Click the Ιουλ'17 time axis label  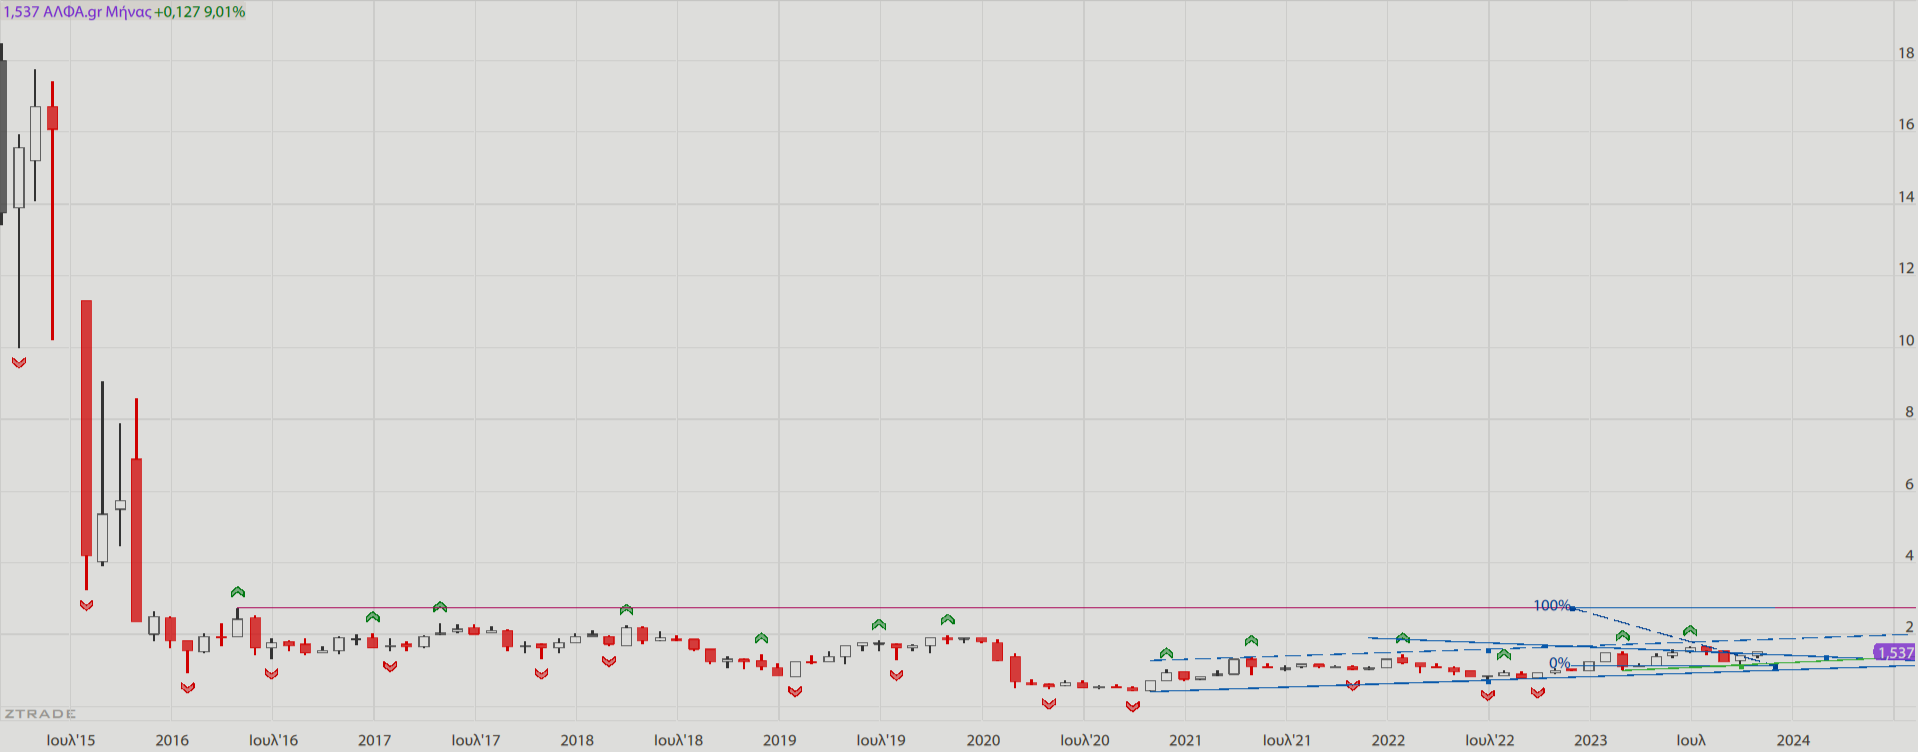point(476,740)
